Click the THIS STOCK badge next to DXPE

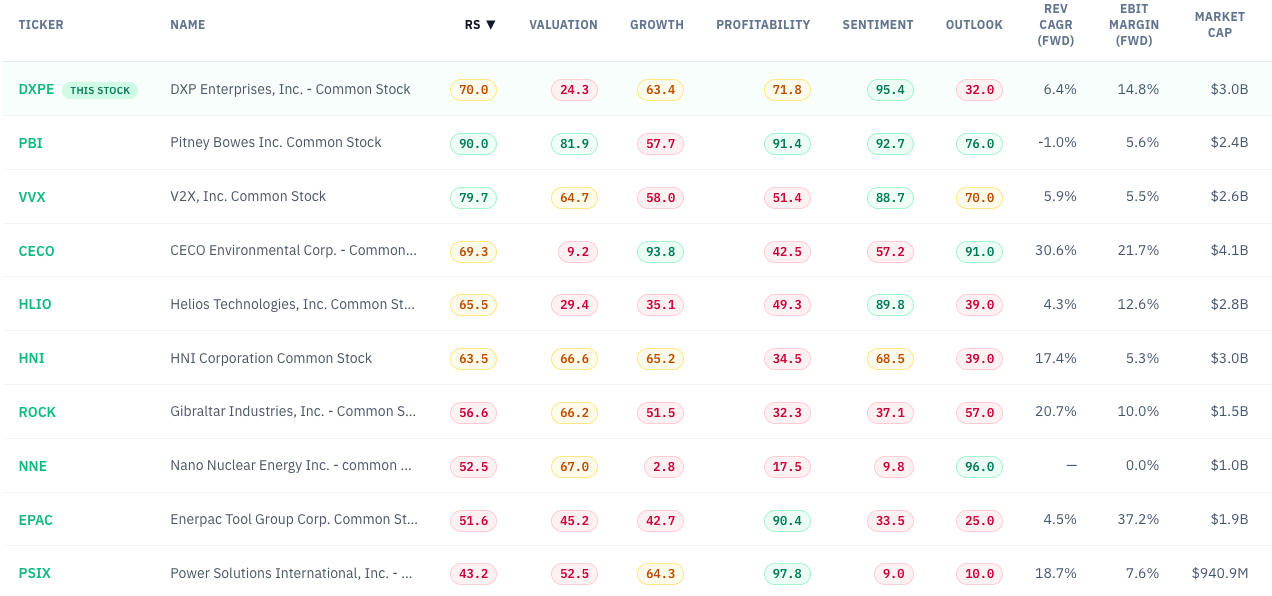tap(100, 90)
